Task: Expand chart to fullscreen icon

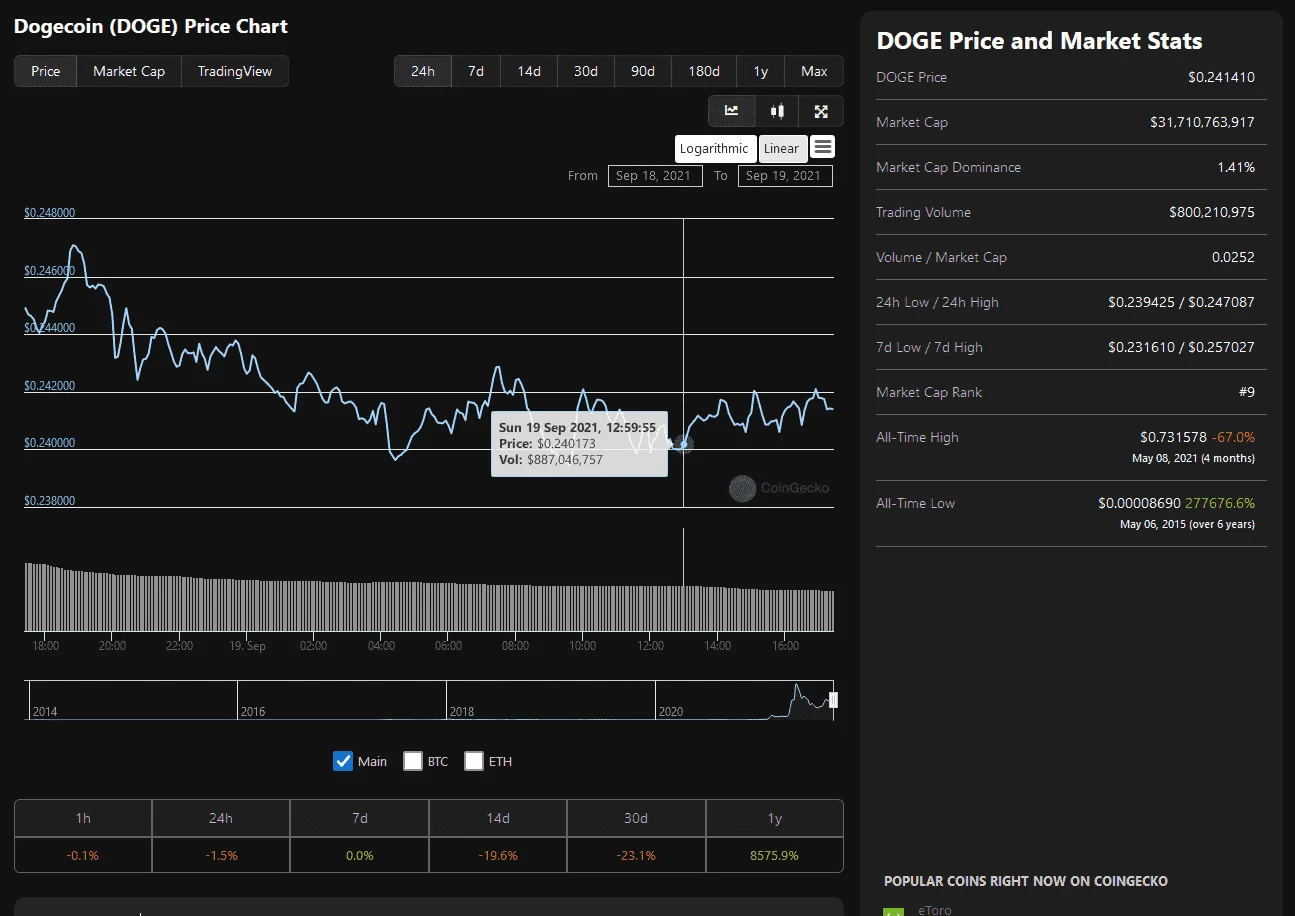Action: pyautogui.click(x=821, y=111)
